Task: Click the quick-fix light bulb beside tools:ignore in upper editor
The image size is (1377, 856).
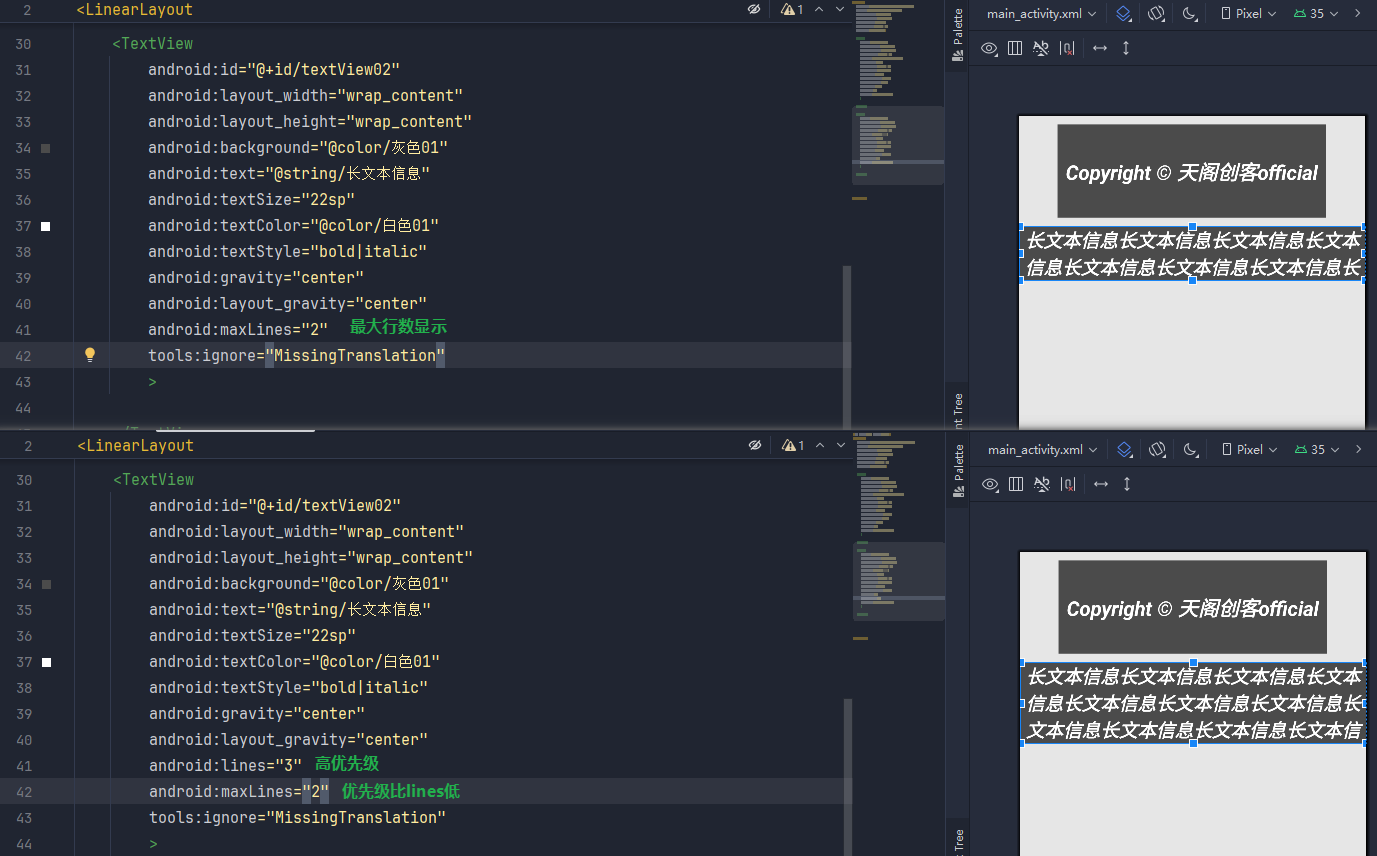Action: (x=89, y=354)
